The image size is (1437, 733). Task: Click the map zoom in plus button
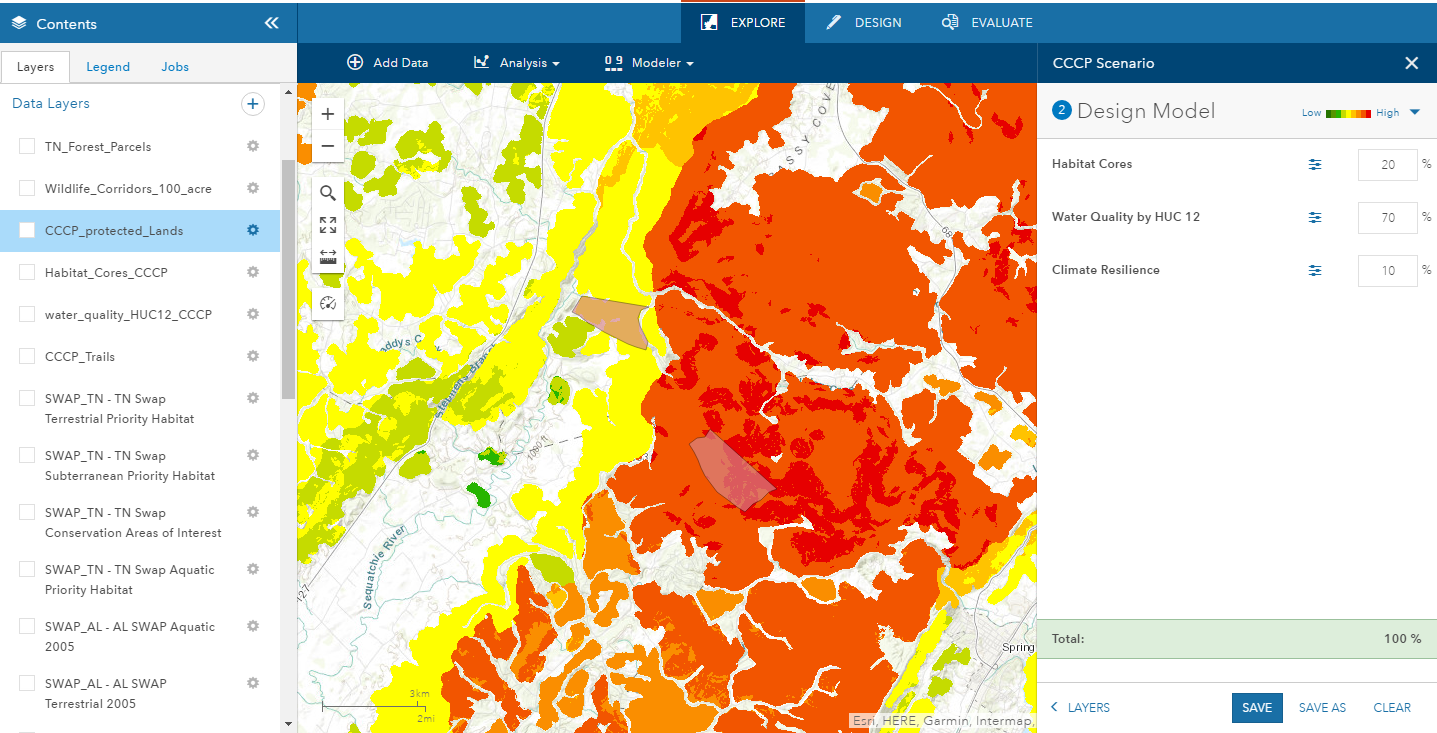[328, 115]
